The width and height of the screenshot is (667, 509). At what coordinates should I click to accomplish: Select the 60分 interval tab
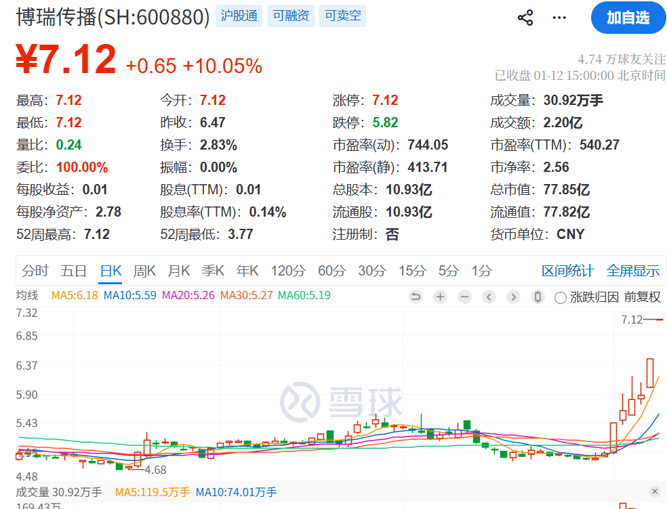[x=331, y=270]
